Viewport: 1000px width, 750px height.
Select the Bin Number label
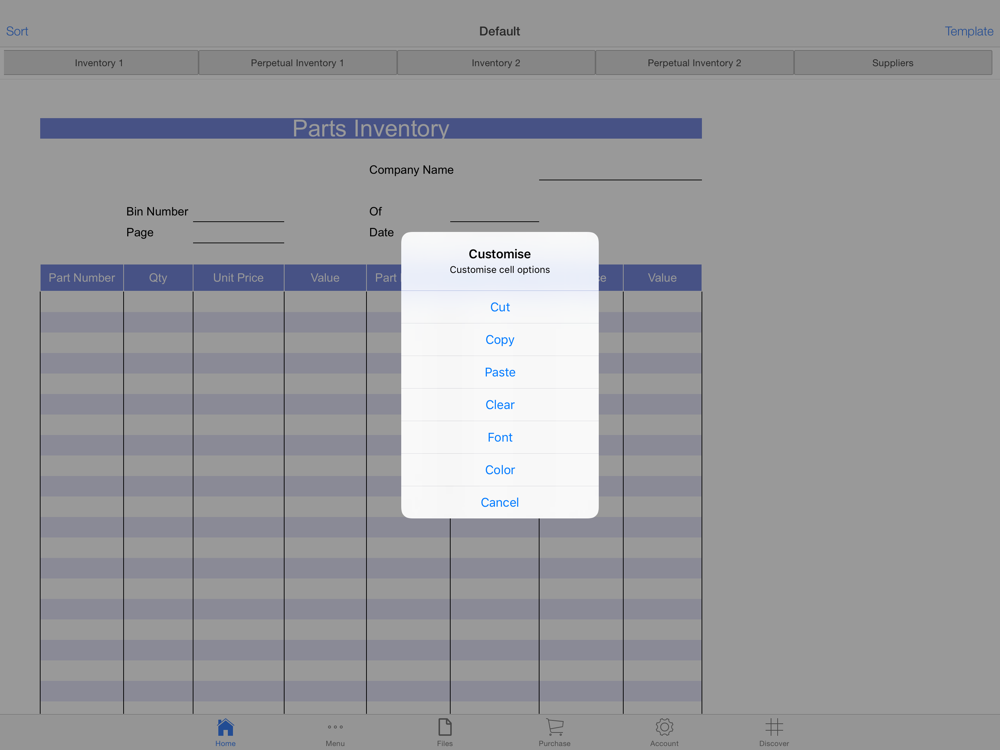[x=157, y=211]
